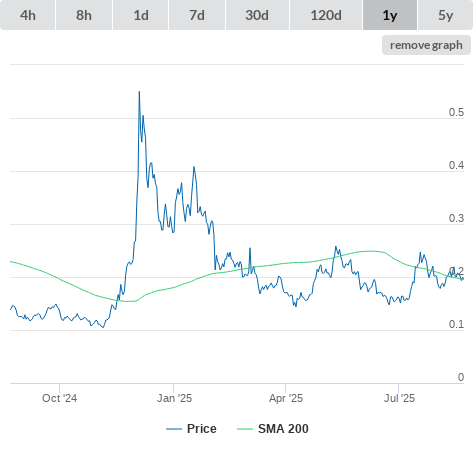The image size is (474, 455).
Task: Select the active 1y range tab
Action: (x=390, y=15)
